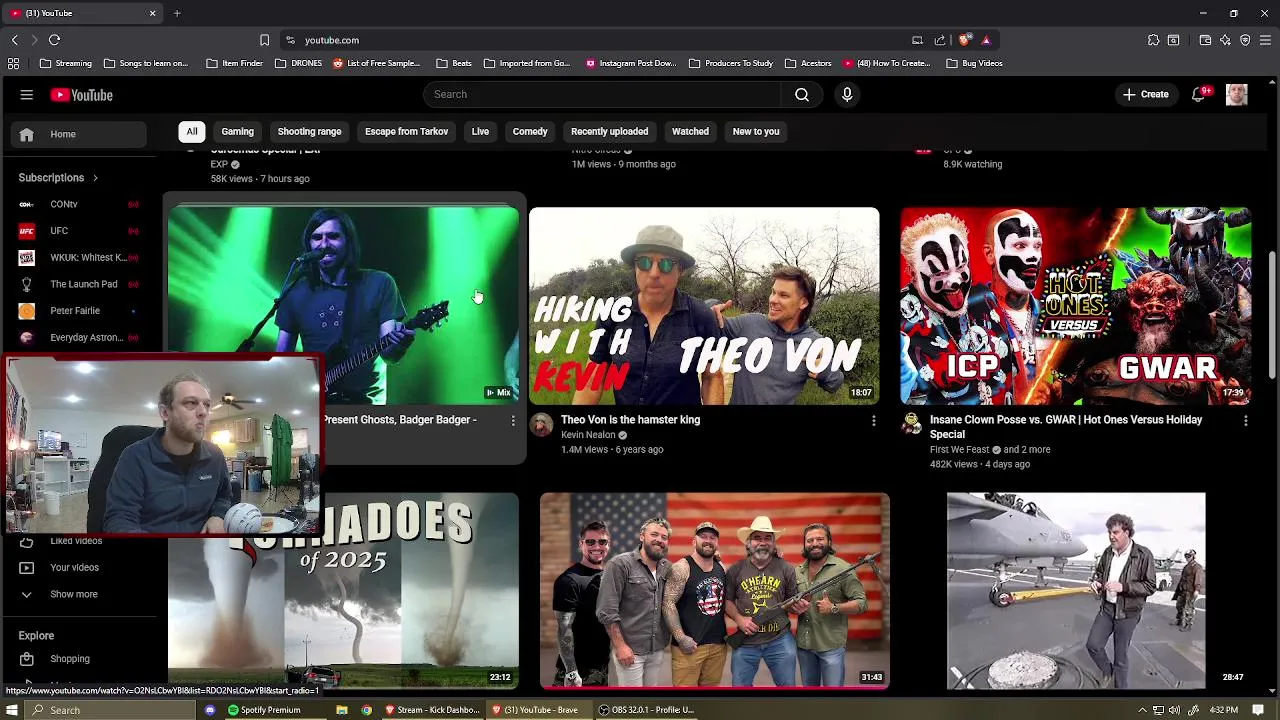Open a new browser tab
This screenshot has height=720, width=1280.
click(177, 13)
